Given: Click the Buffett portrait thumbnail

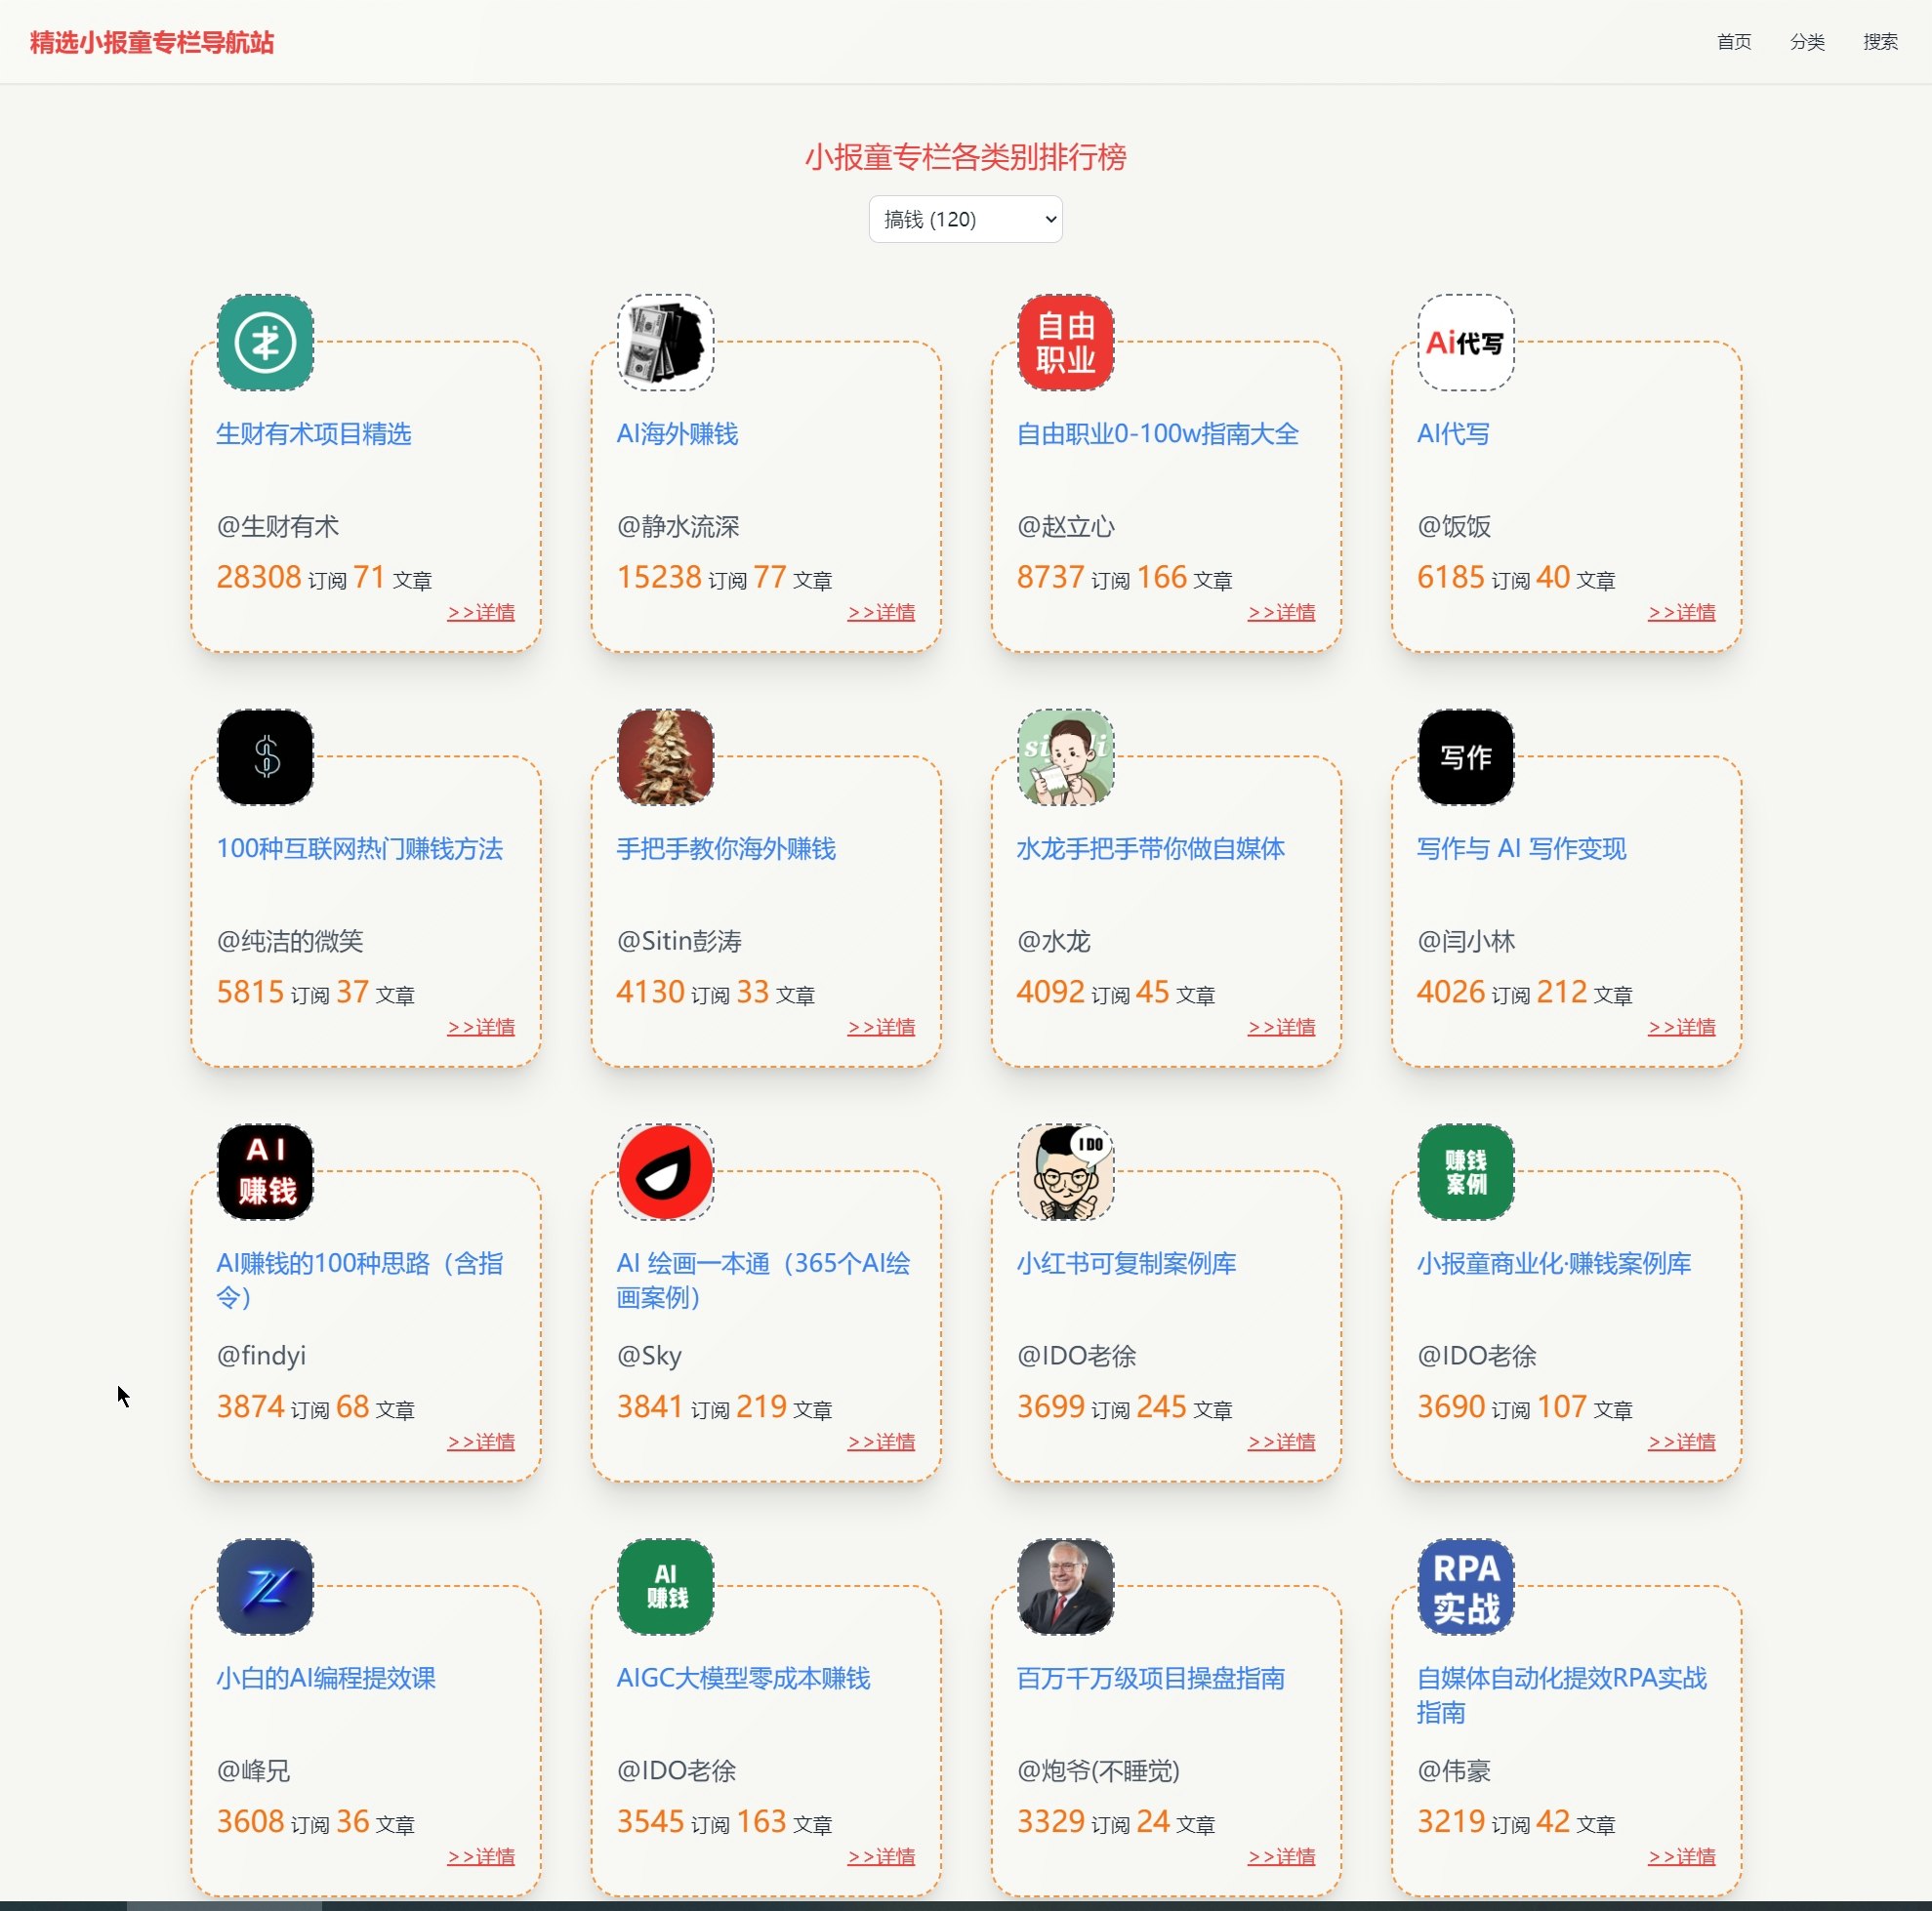Looking at the screenshot, I should [1065, 1587].
